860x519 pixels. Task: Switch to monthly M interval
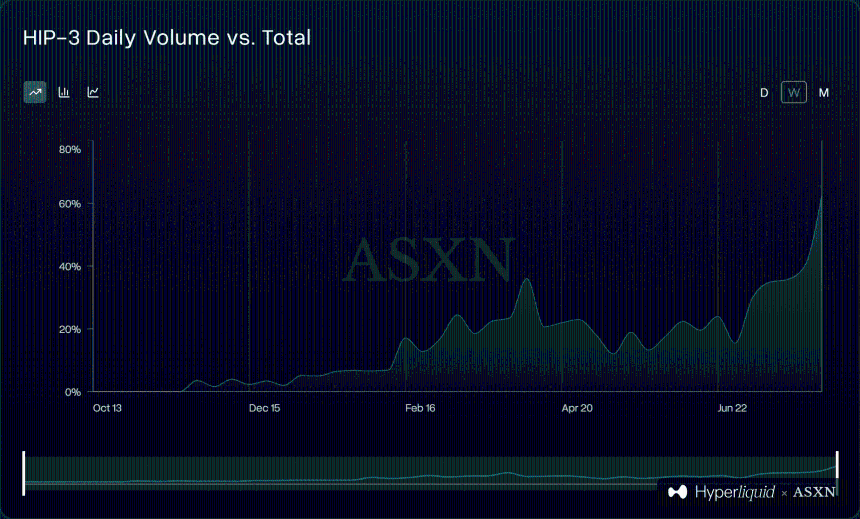pyautogui.click(x=823, y=93)
